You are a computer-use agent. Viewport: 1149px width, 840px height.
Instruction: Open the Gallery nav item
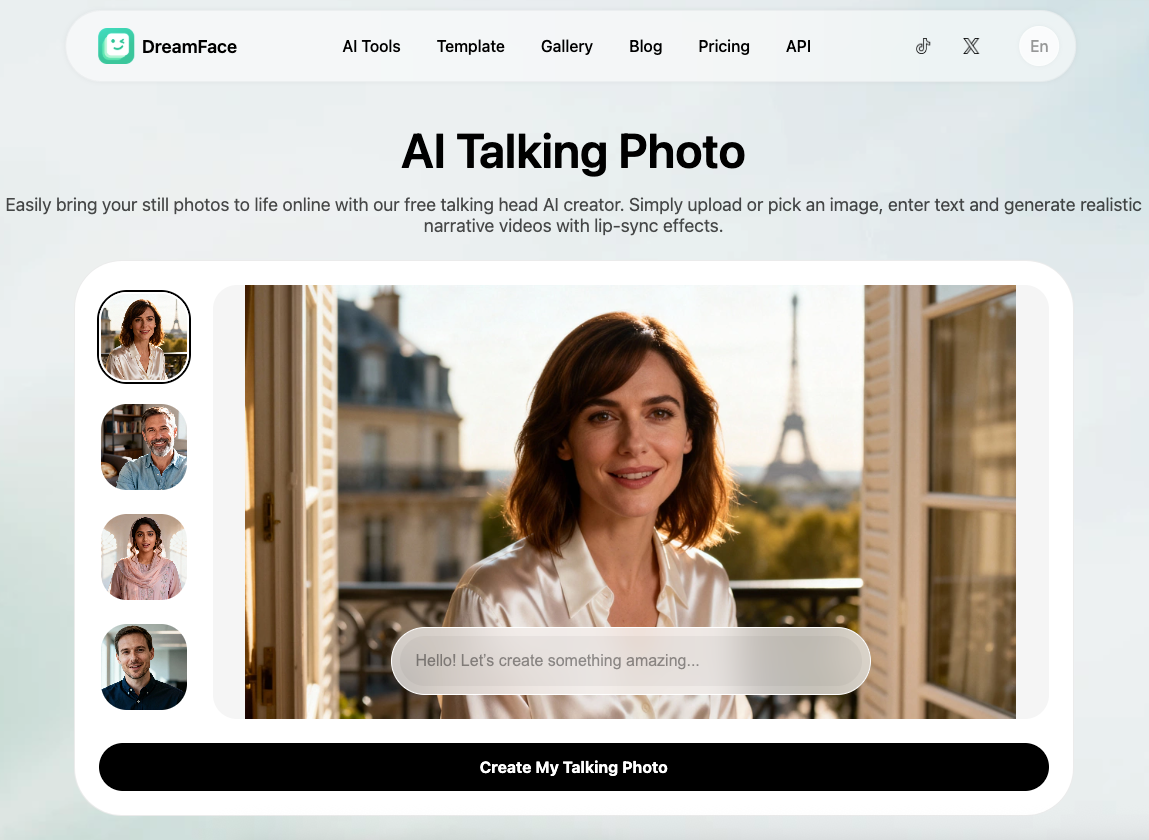tap(566, 46)
